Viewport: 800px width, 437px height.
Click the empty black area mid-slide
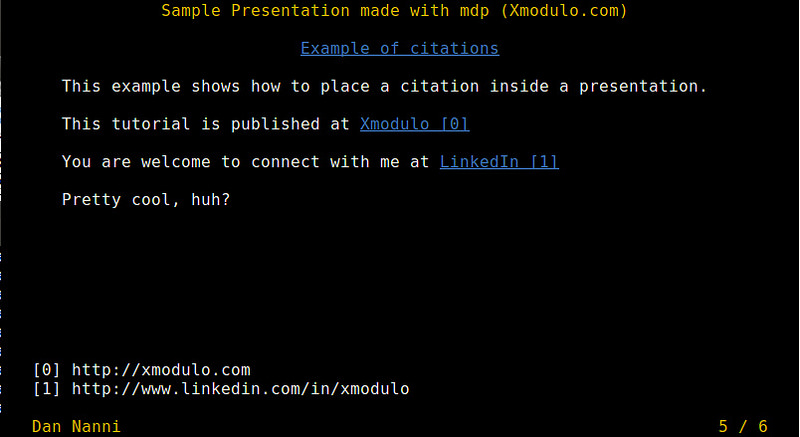(400, 280)
